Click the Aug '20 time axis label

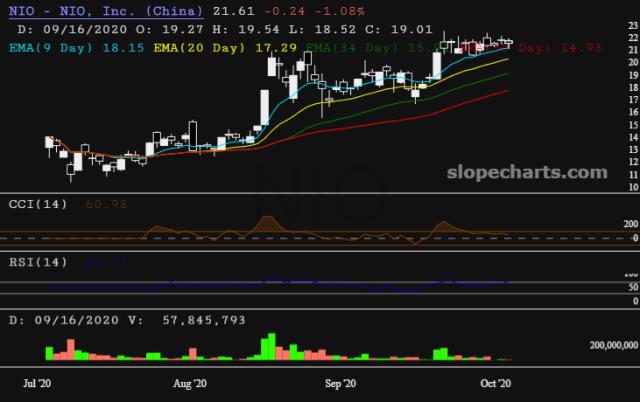[190, 383]
